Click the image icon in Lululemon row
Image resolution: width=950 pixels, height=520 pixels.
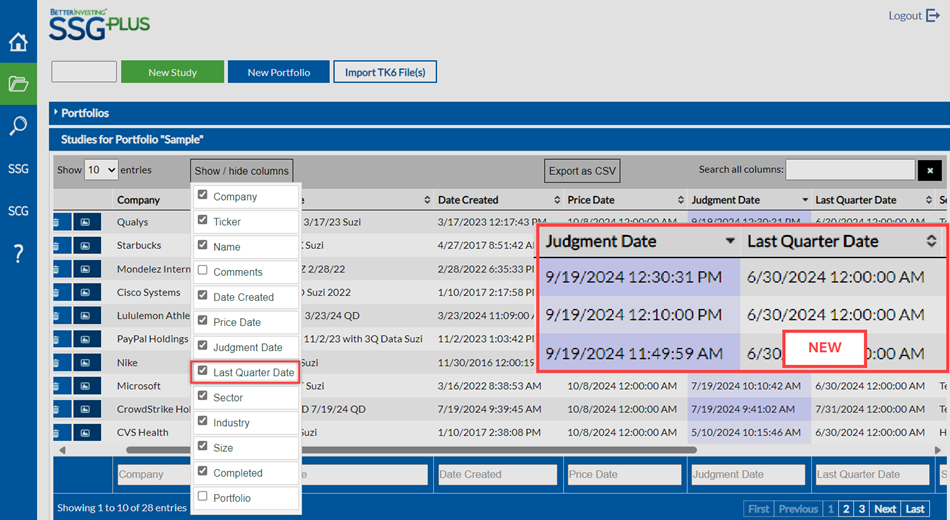coord(87,316)
